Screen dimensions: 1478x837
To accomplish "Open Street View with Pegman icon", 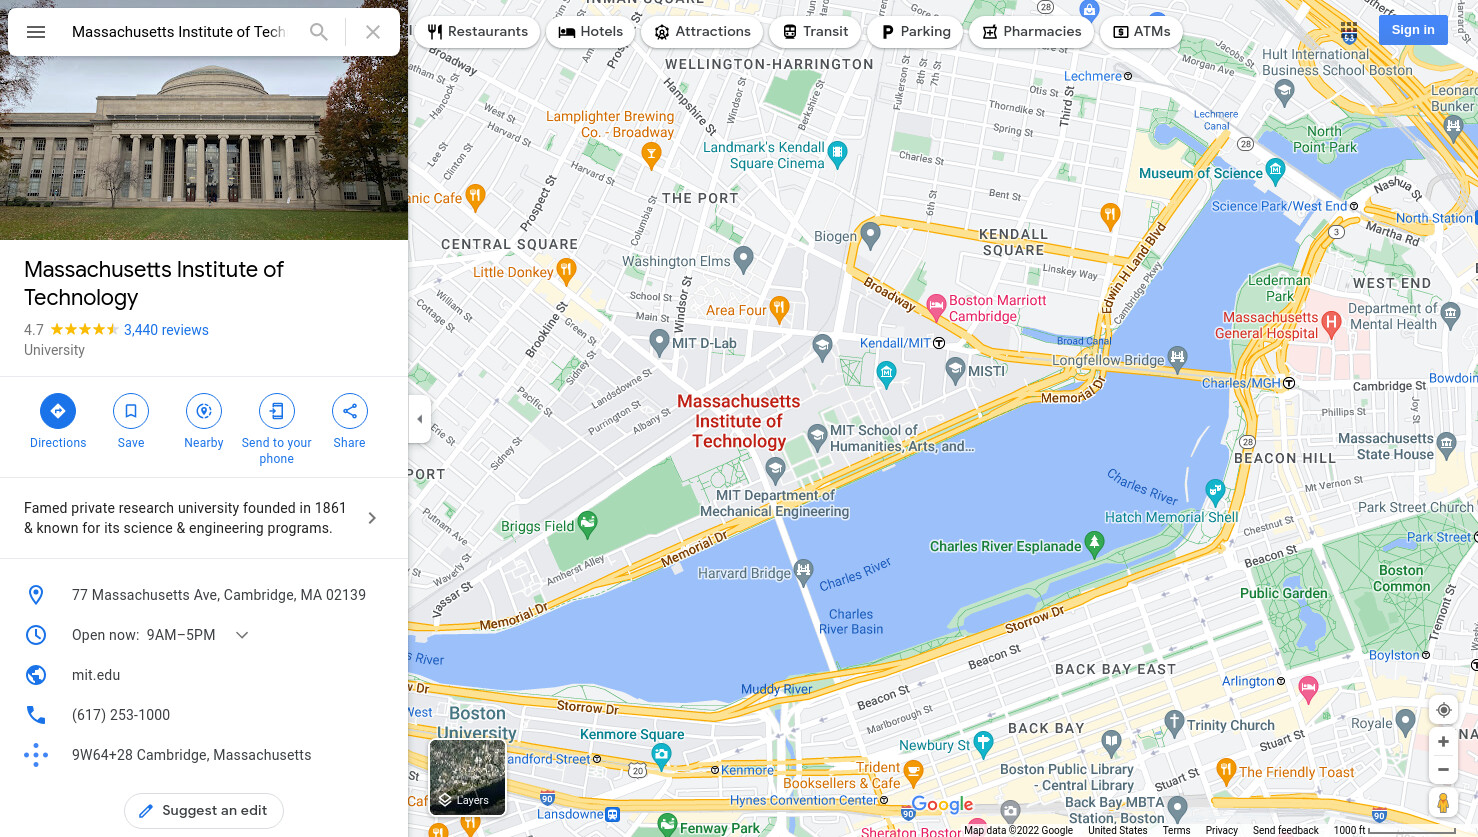I will click(1443, 802).
